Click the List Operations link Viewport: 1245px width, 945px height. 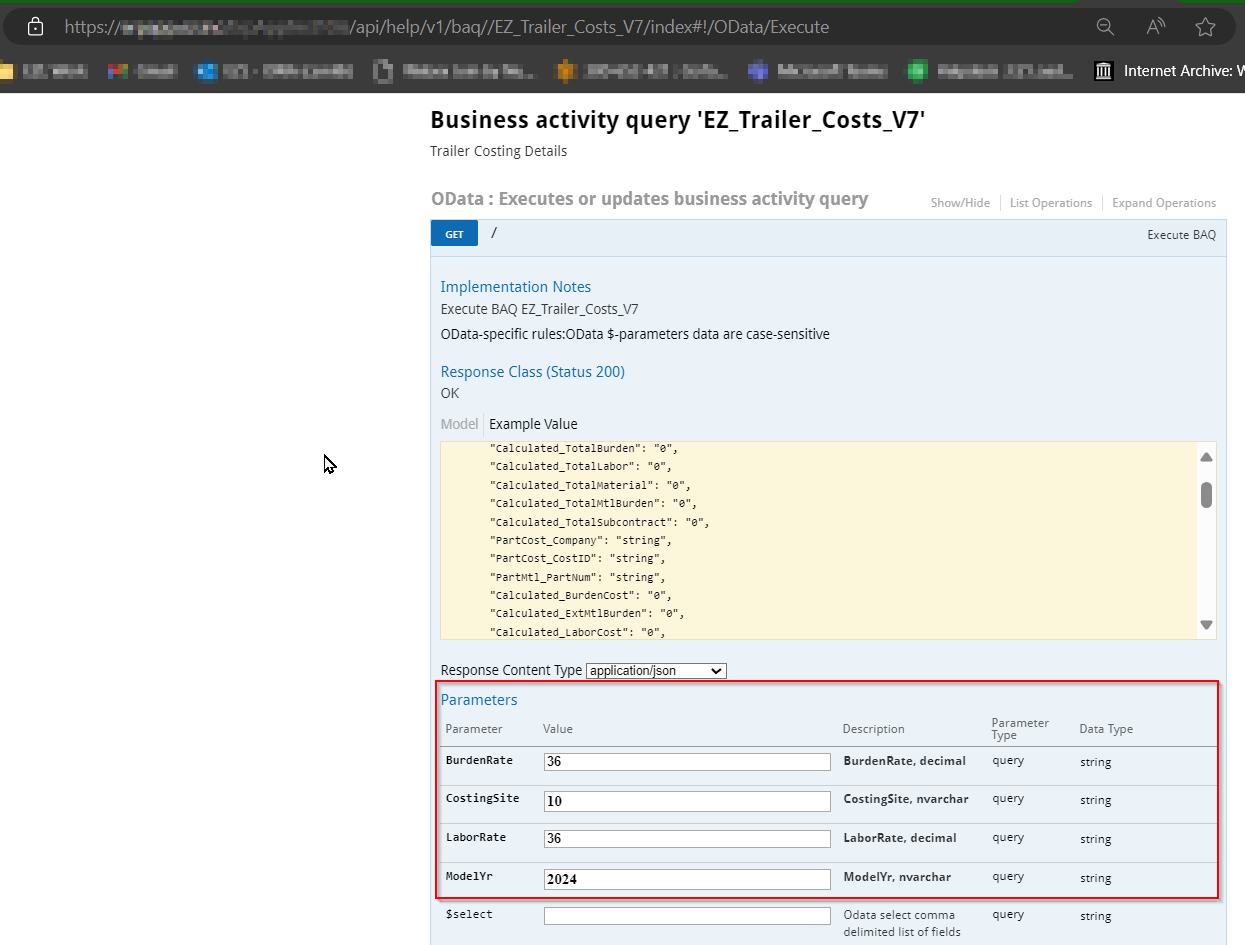(x=1051, y=203)
